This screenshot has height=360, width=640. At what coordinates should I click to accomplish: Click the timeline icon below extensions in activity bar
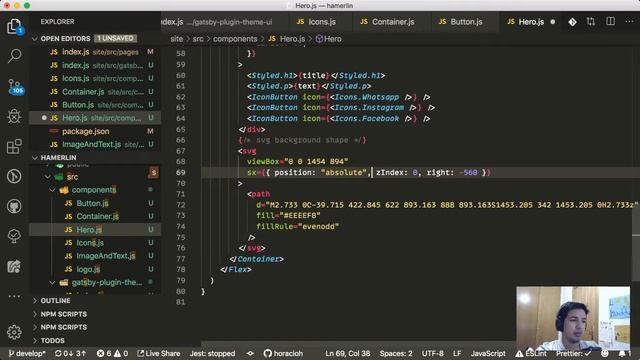(x=14, y=176)
